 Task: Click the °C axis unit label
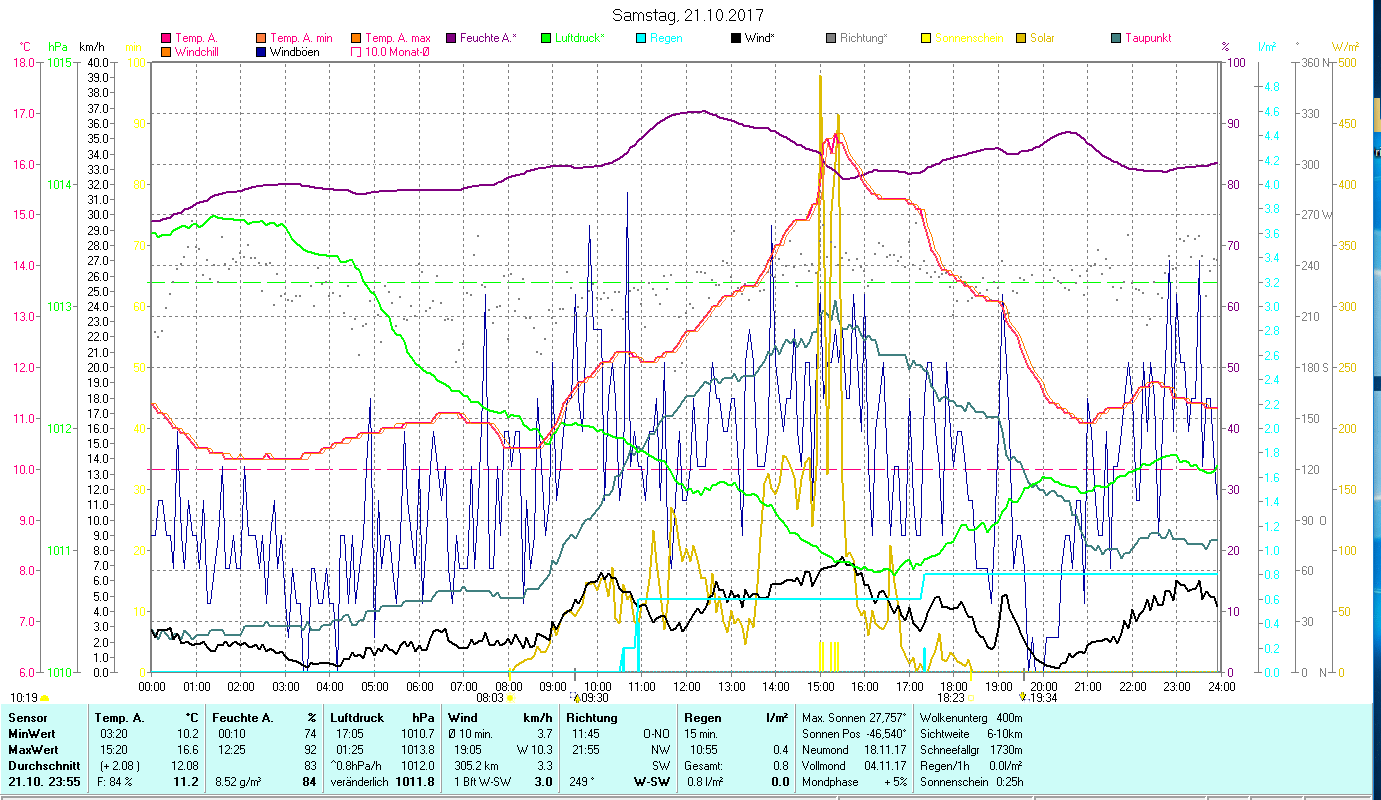(25, 47)
